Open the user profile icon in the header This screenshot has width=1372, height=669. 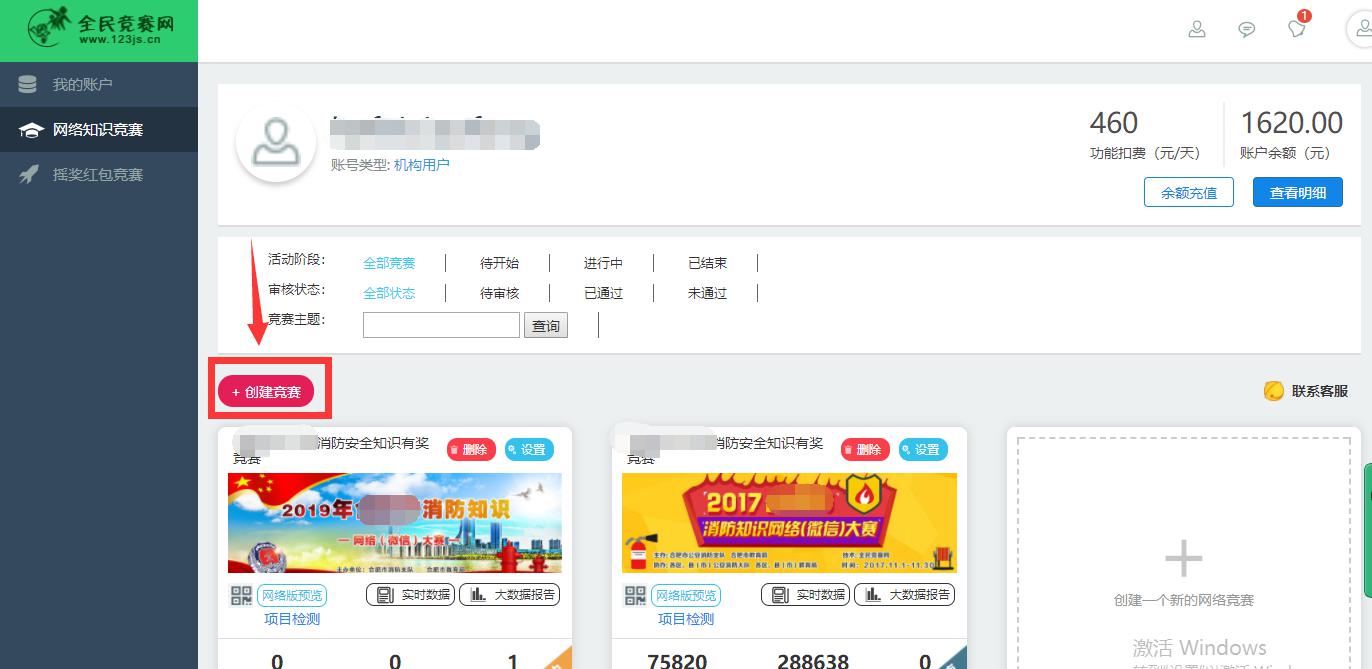(x=1196, y=30)
